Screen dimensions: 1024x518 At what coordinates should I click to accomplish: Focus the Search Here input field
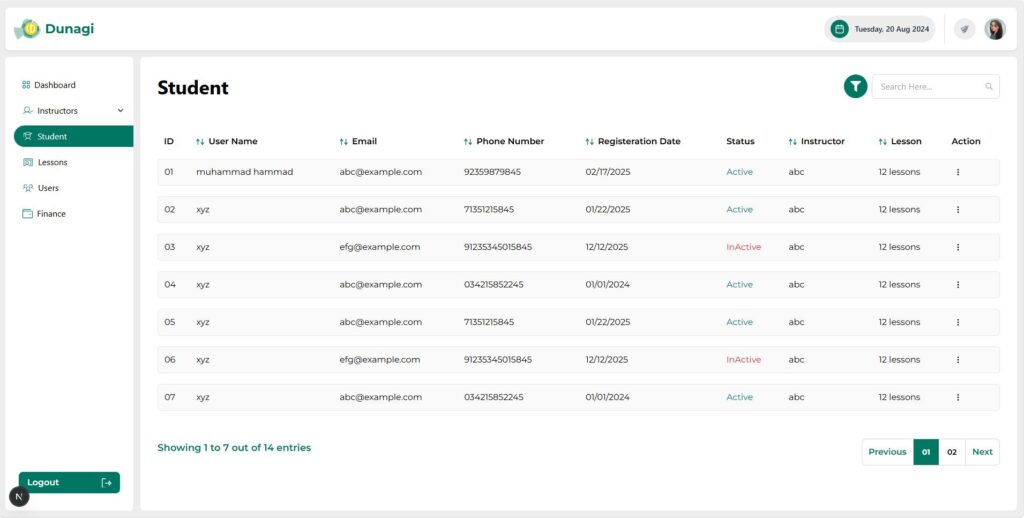point(935,86)
